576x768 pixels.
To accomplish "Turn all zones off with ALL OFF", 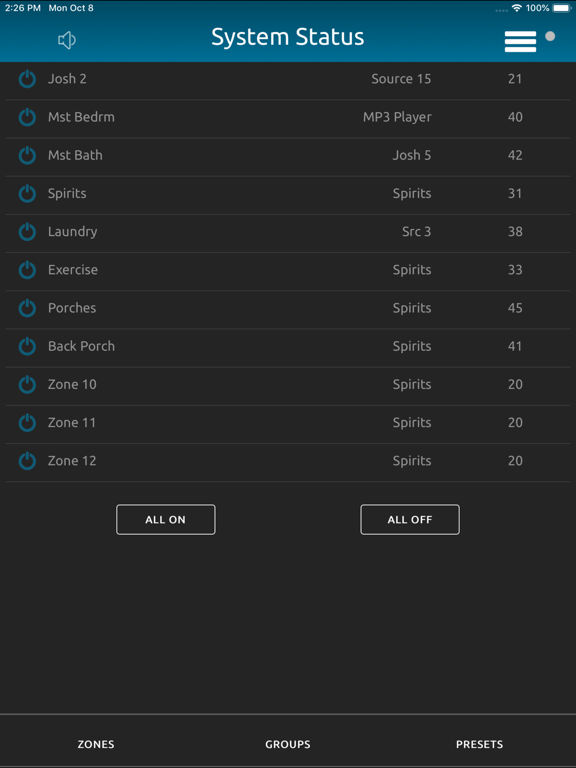I will 410,520.
